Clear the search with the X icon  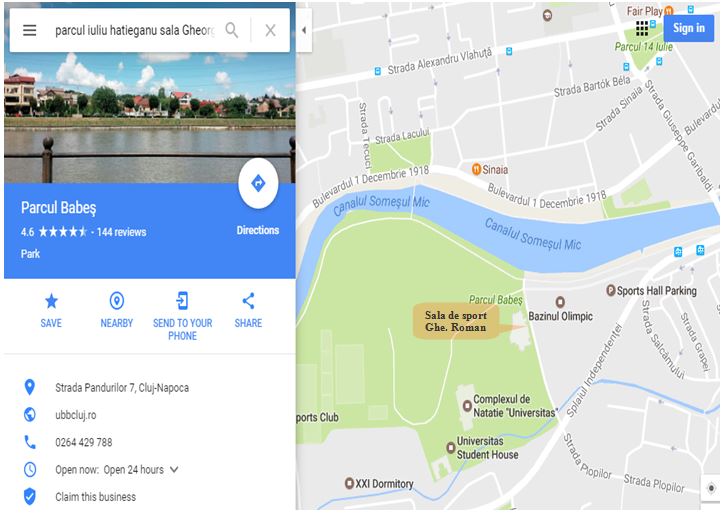pos(271,30)
